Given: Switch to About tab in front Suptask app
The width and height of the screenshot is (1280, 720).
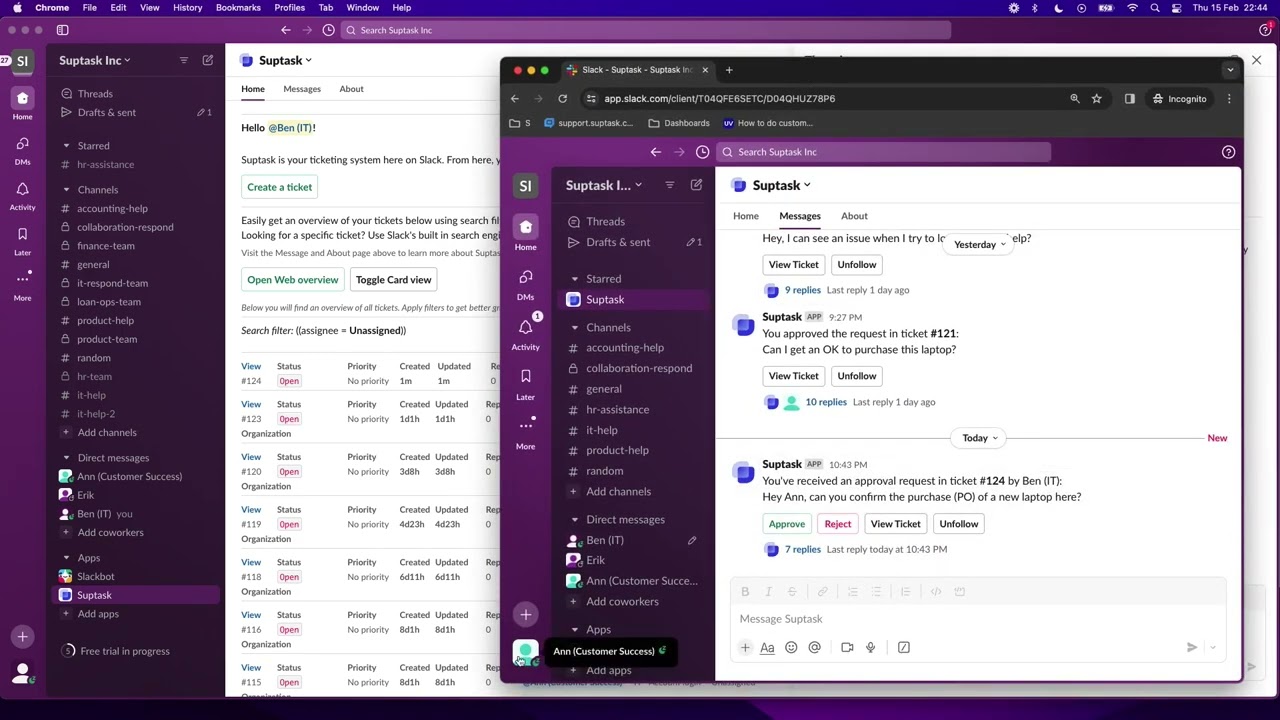Looking at the screenshot, I should [x=854, y=216].
